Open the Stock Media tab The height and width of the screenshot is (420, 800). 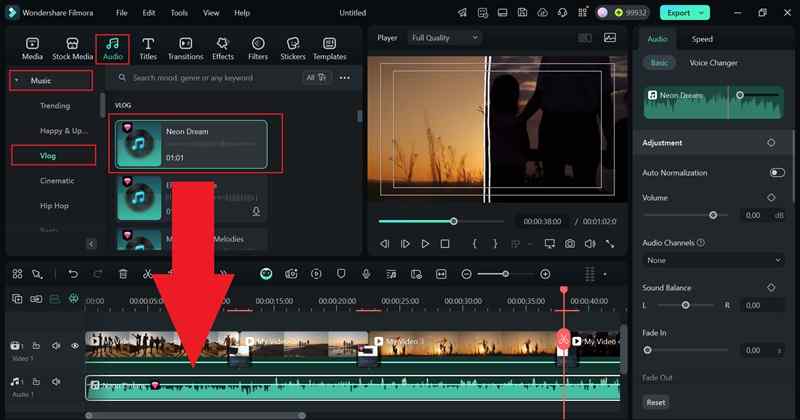pos(72,49)
